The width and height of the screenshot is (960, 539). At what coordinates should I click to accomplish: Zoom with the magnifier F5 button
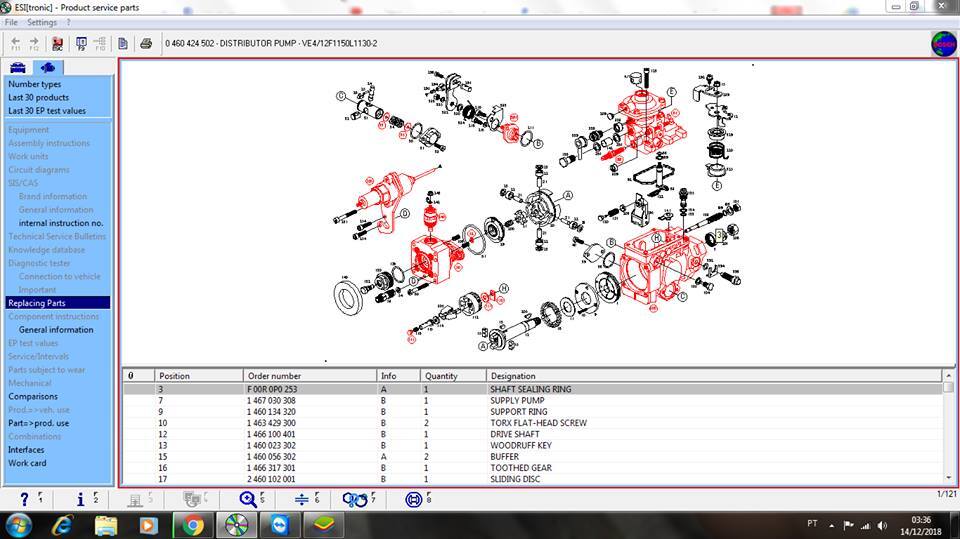pyautogui.click(x=248, y=499)
